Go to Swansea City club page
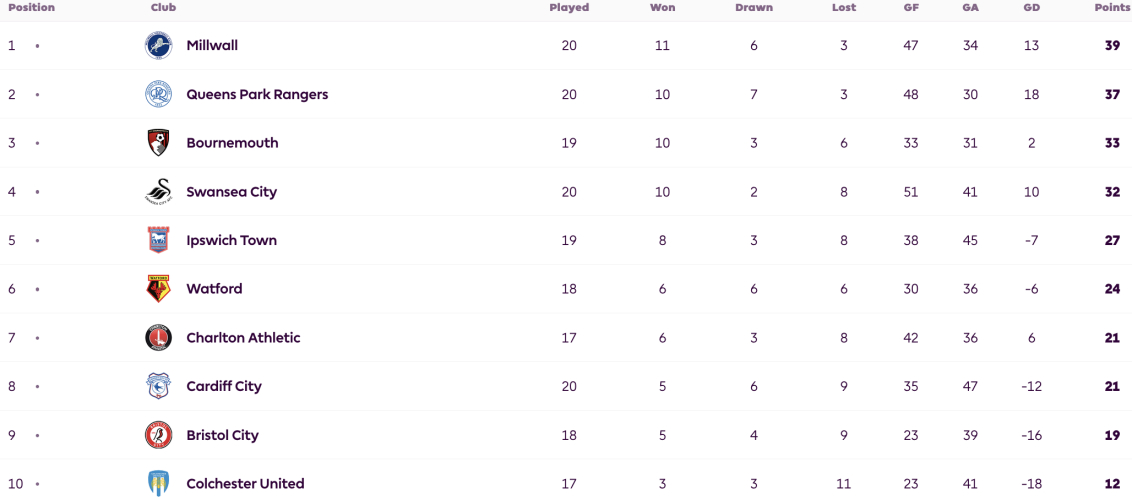1132x500 pixels. coord(232,192)
